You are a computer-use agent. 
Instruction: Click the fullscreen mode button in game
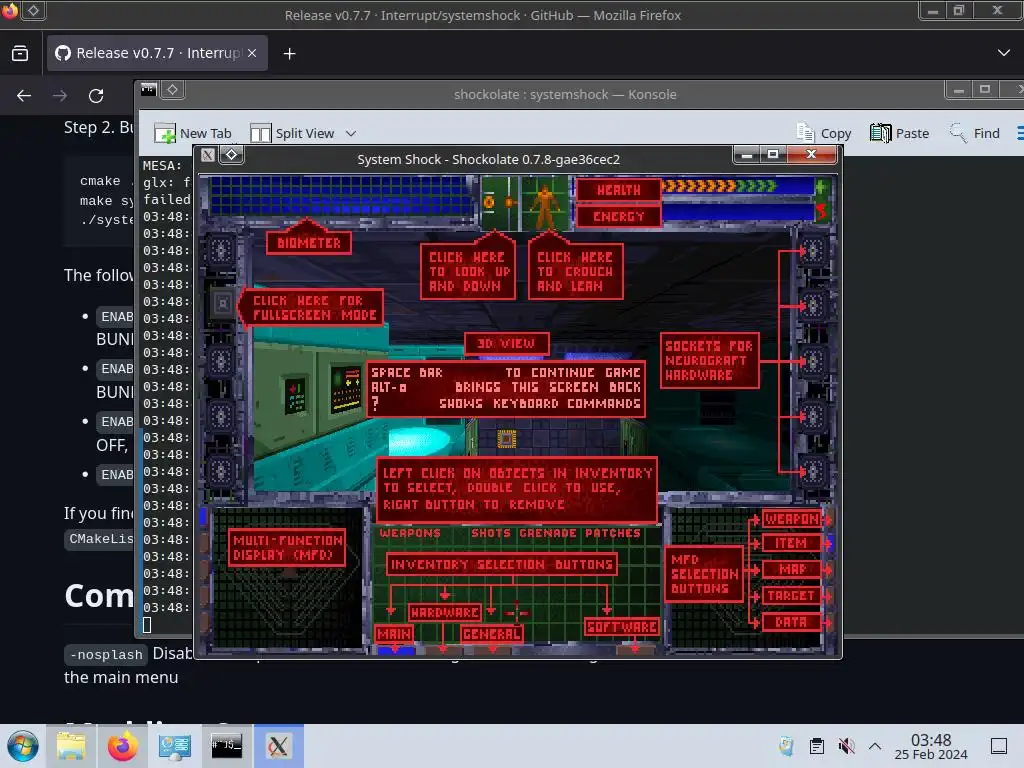223,303
